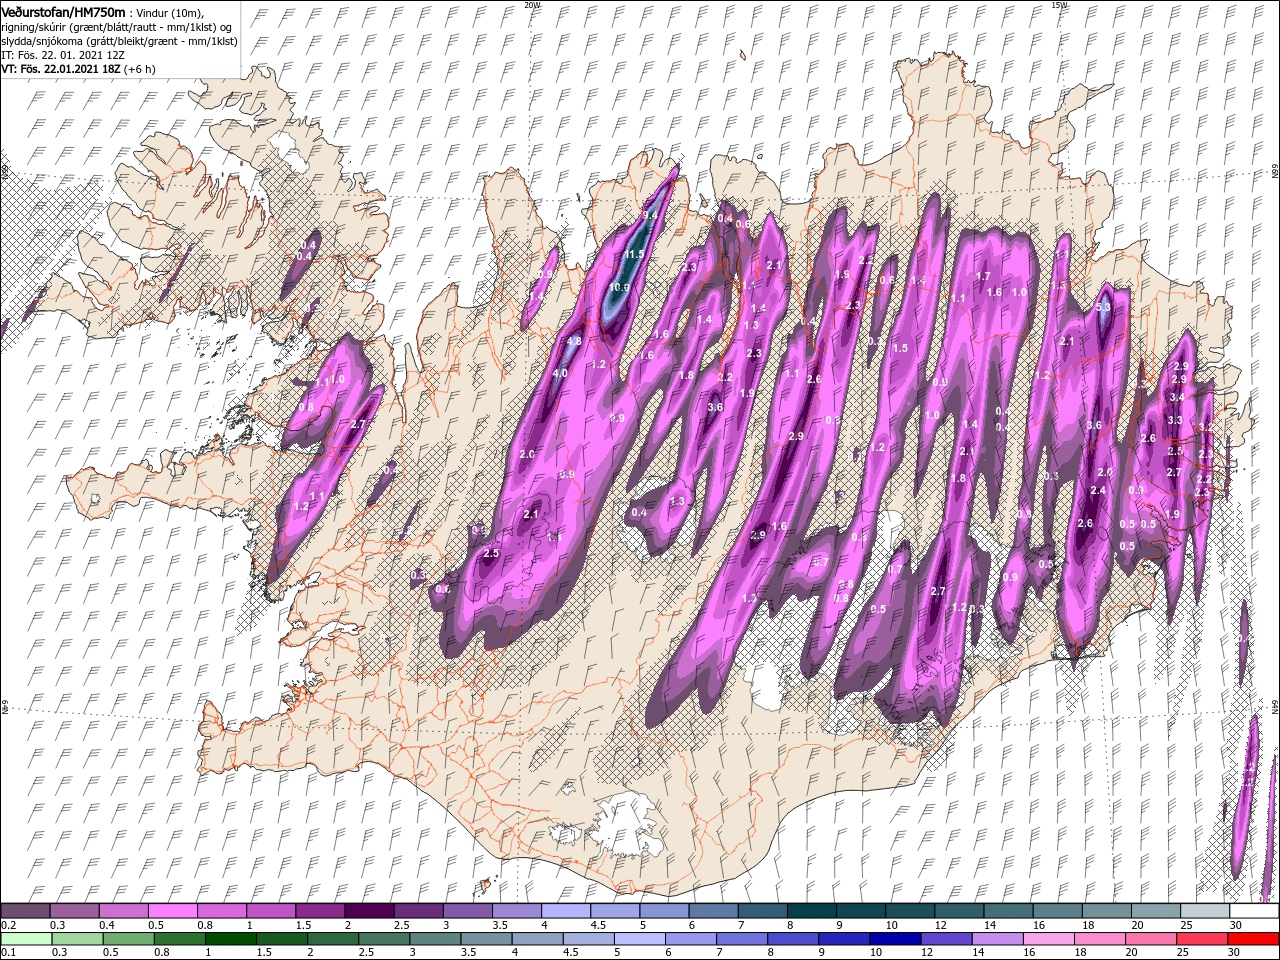Click the 4.0 precipitation value on the map

point(560,373)
